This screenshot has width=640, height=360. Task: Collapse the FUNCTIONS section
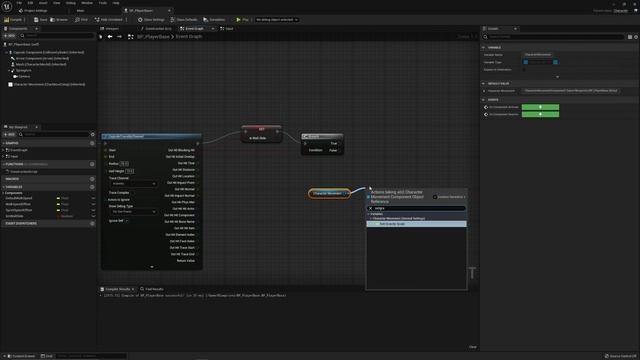tap(4, 164)
